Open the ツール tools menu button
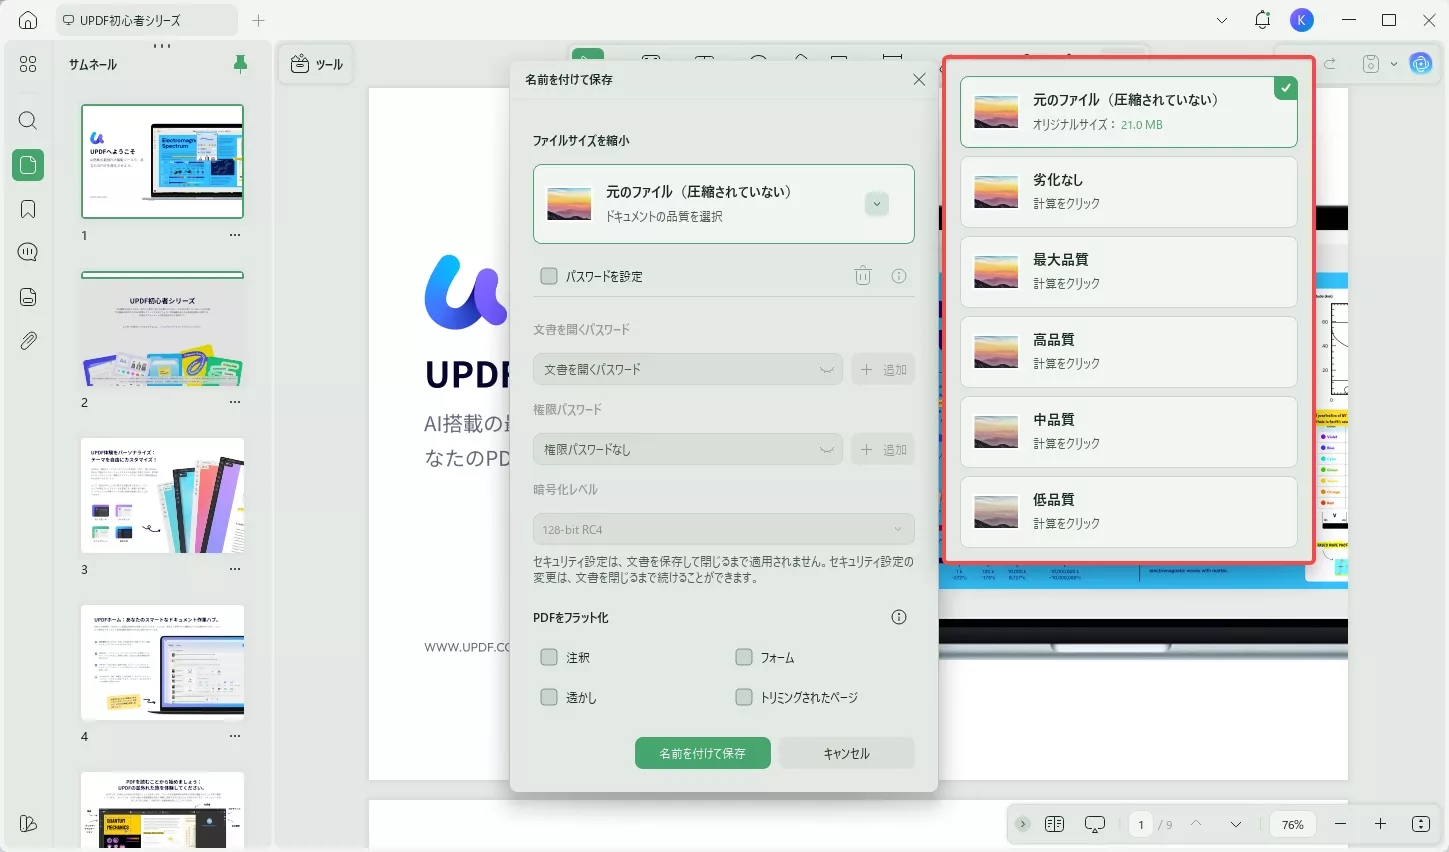Viewport: 1449px width, 852px height. [x=316, y=64]
